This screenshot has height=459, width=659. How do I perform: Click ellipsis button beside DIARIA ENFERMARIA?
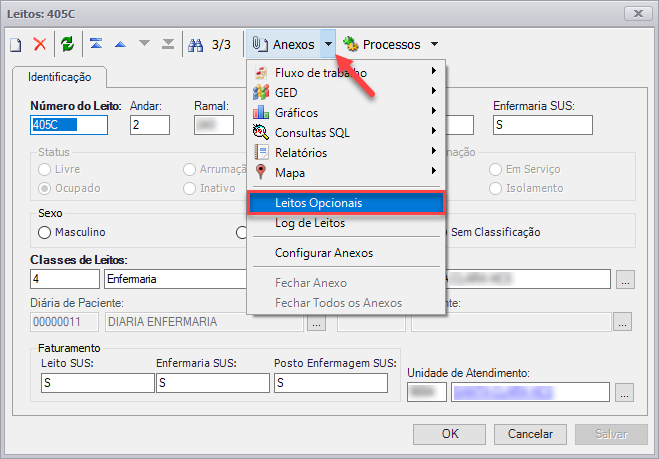(x=316, y=322)
